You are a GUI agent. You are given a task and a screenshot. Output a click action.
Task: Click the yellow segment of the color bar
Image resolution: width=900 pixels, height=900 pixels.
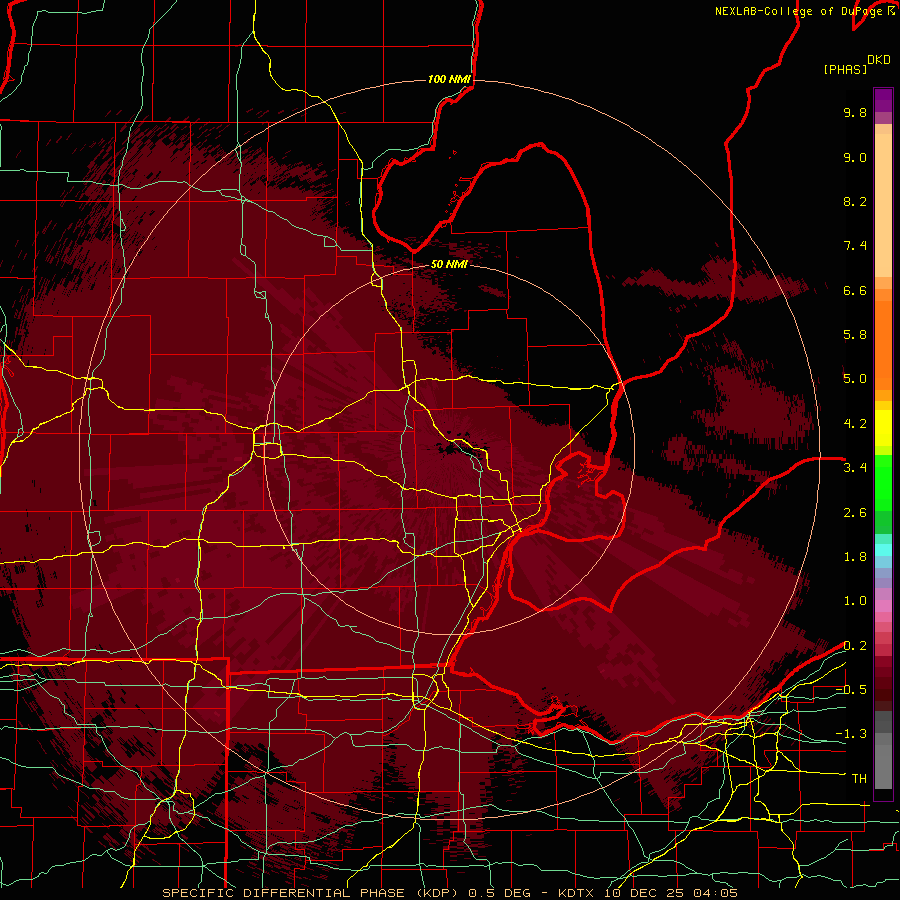[x=883, y=428]
